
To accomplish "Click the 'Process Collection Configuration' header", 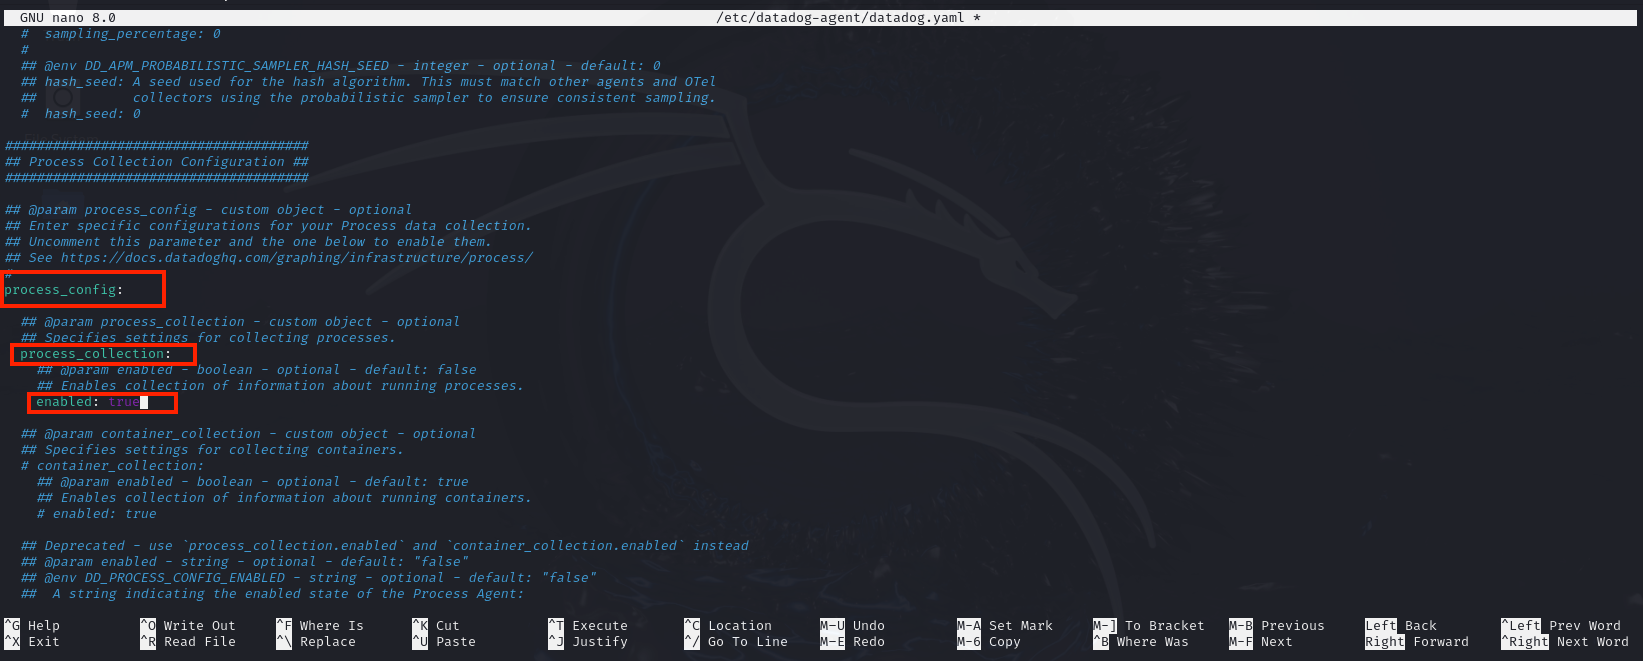I will coord(156,162).
